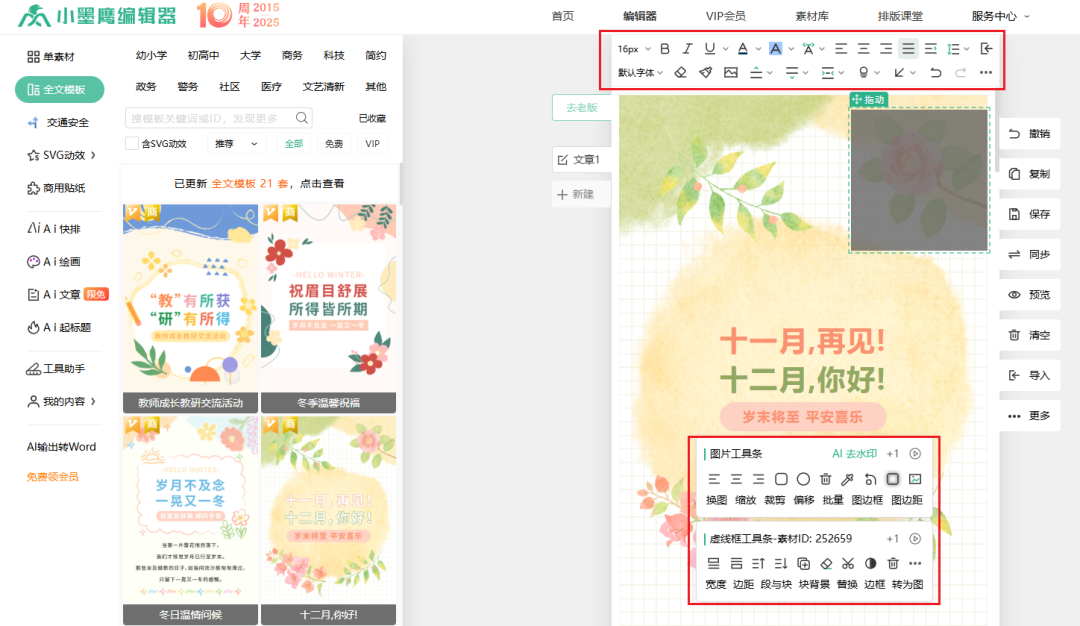1080x626 pixels.
Task: Click the 免费领会员 link
Action: (52, 477)
